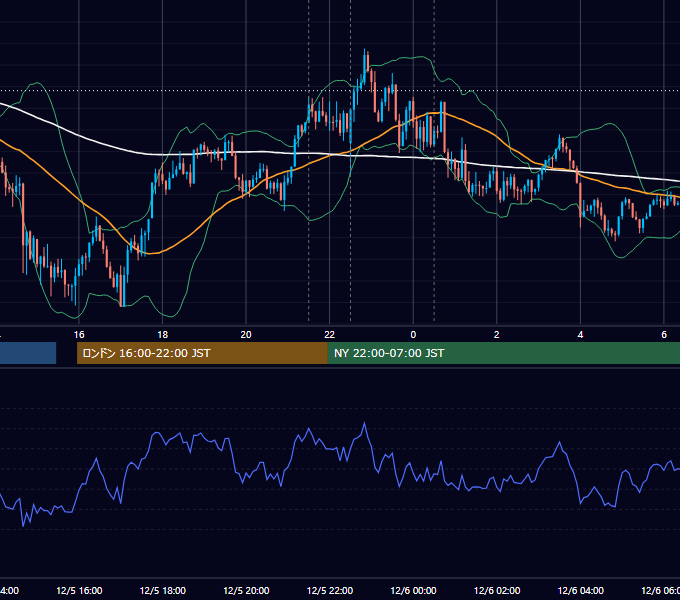Click the 12/6 02:00 time axis label
Image resolution: width=680 pixels, height=600 pixels.
pos(497,590)
